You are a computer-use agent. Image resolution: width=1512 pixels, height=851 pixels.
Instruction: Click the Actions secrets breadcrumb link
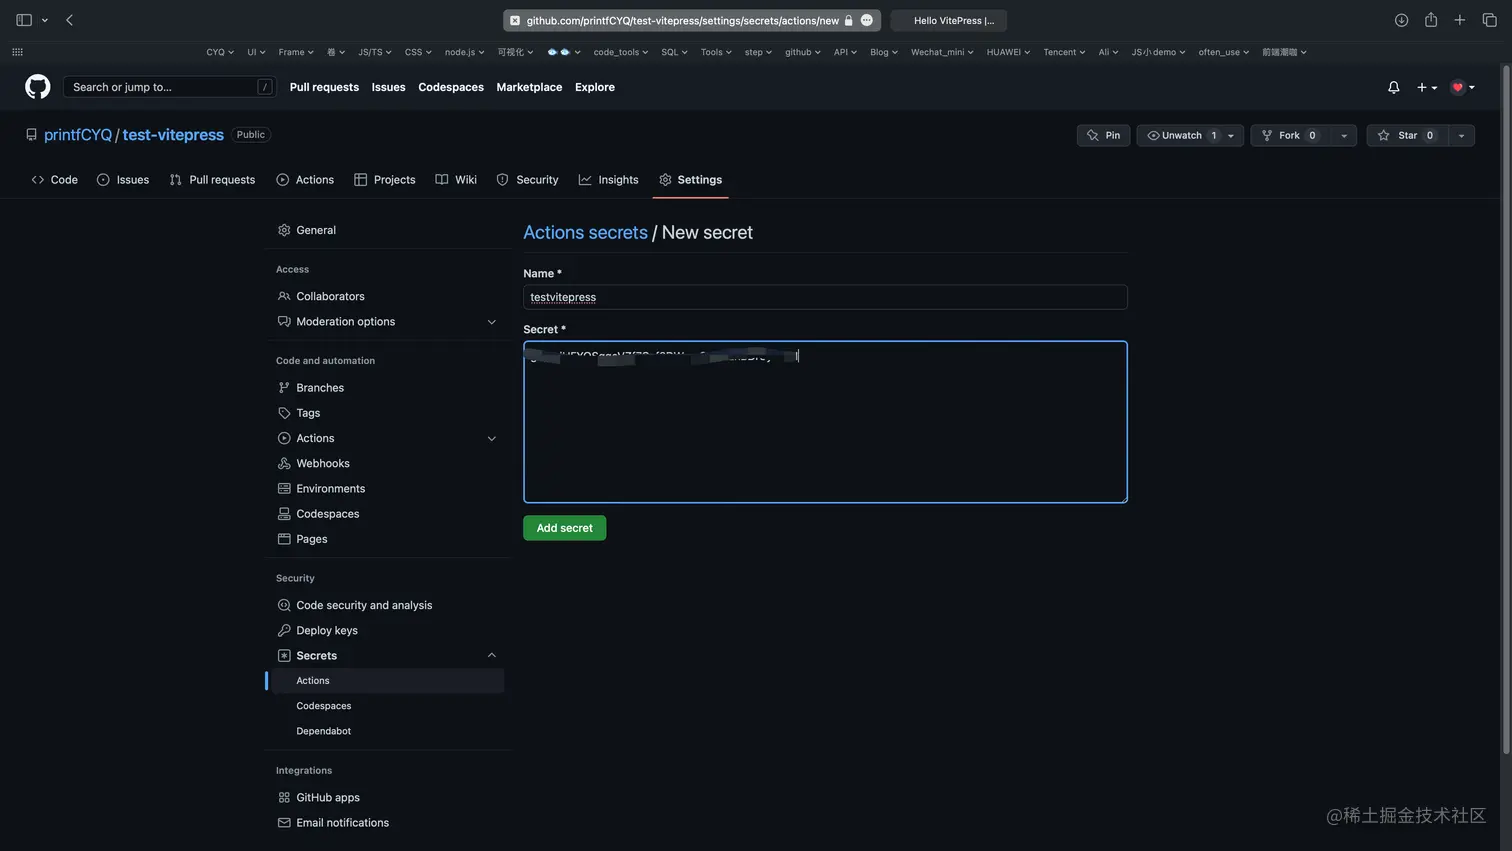point(585,232)
